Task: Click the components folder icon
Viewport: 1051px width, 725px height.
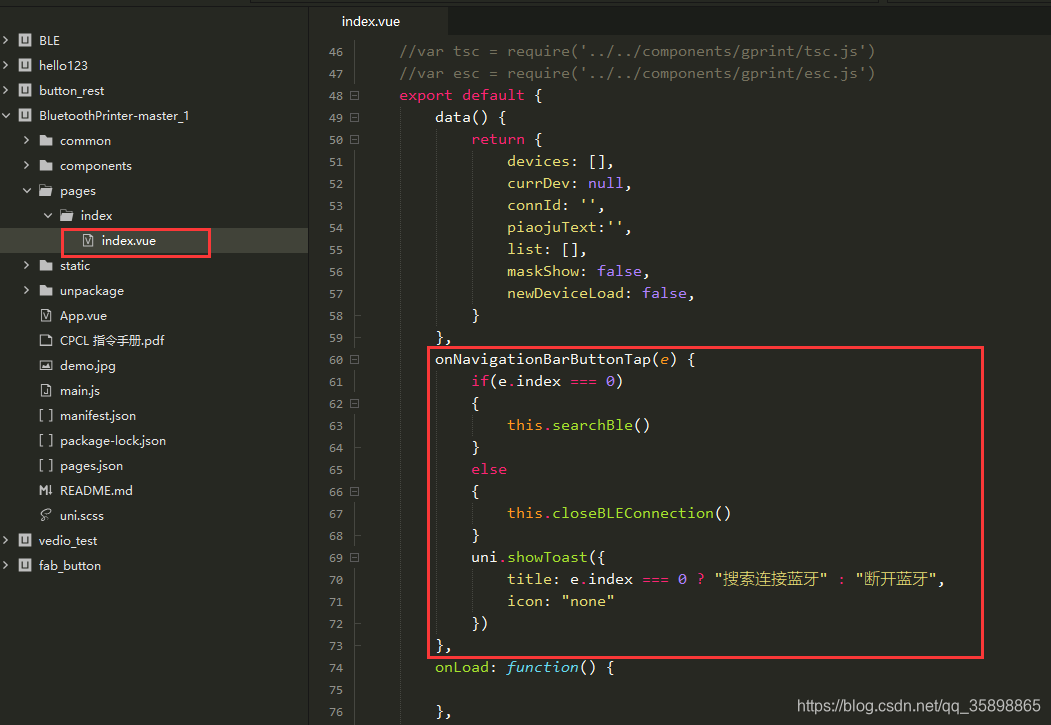Action: pyautogui.click(x=46, y=166)
